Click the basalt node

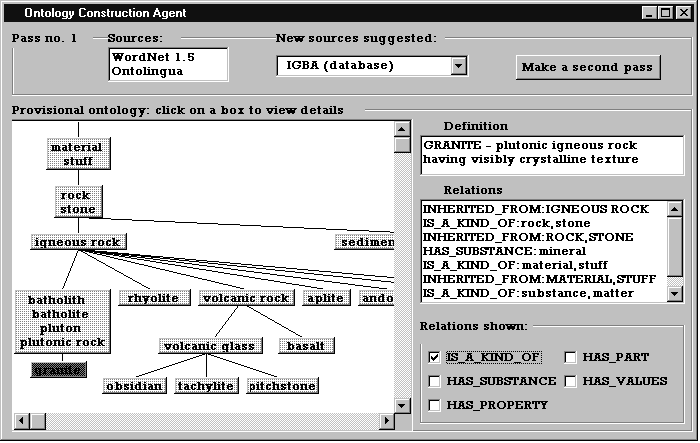pyautogui.click(x=306, y=346)
